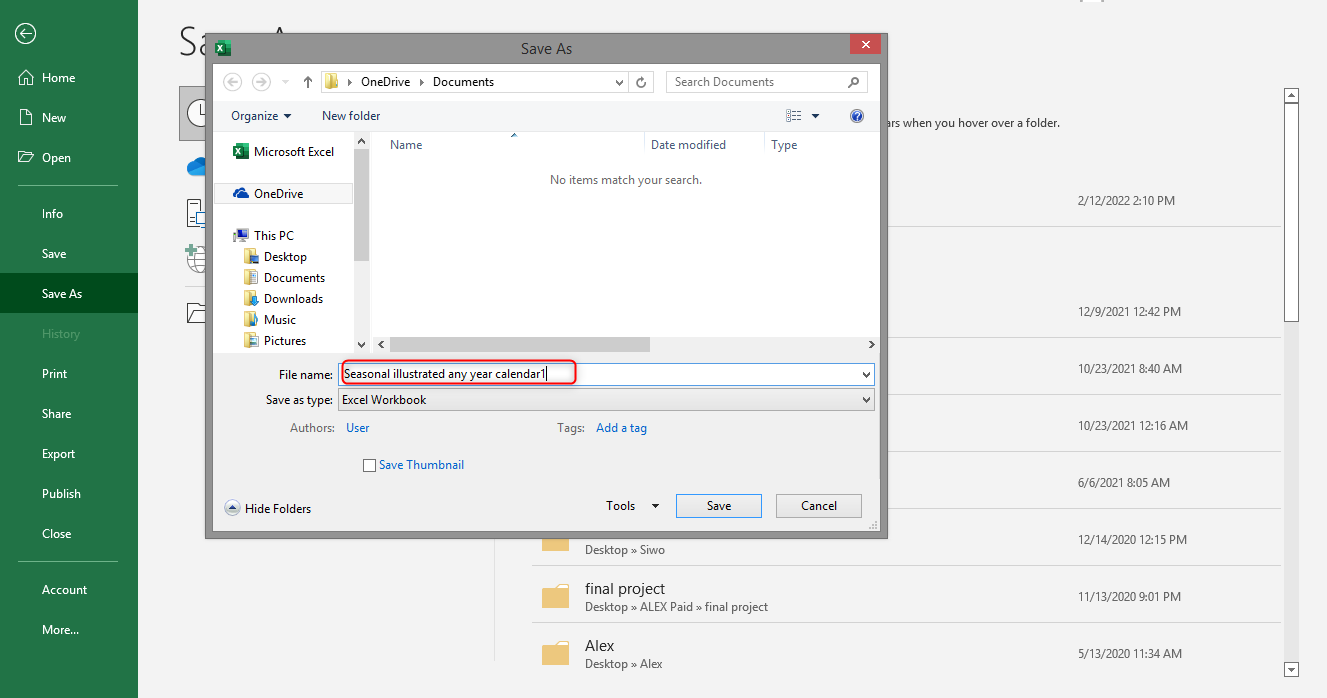Click the change view icon

(x=794, y=116)
